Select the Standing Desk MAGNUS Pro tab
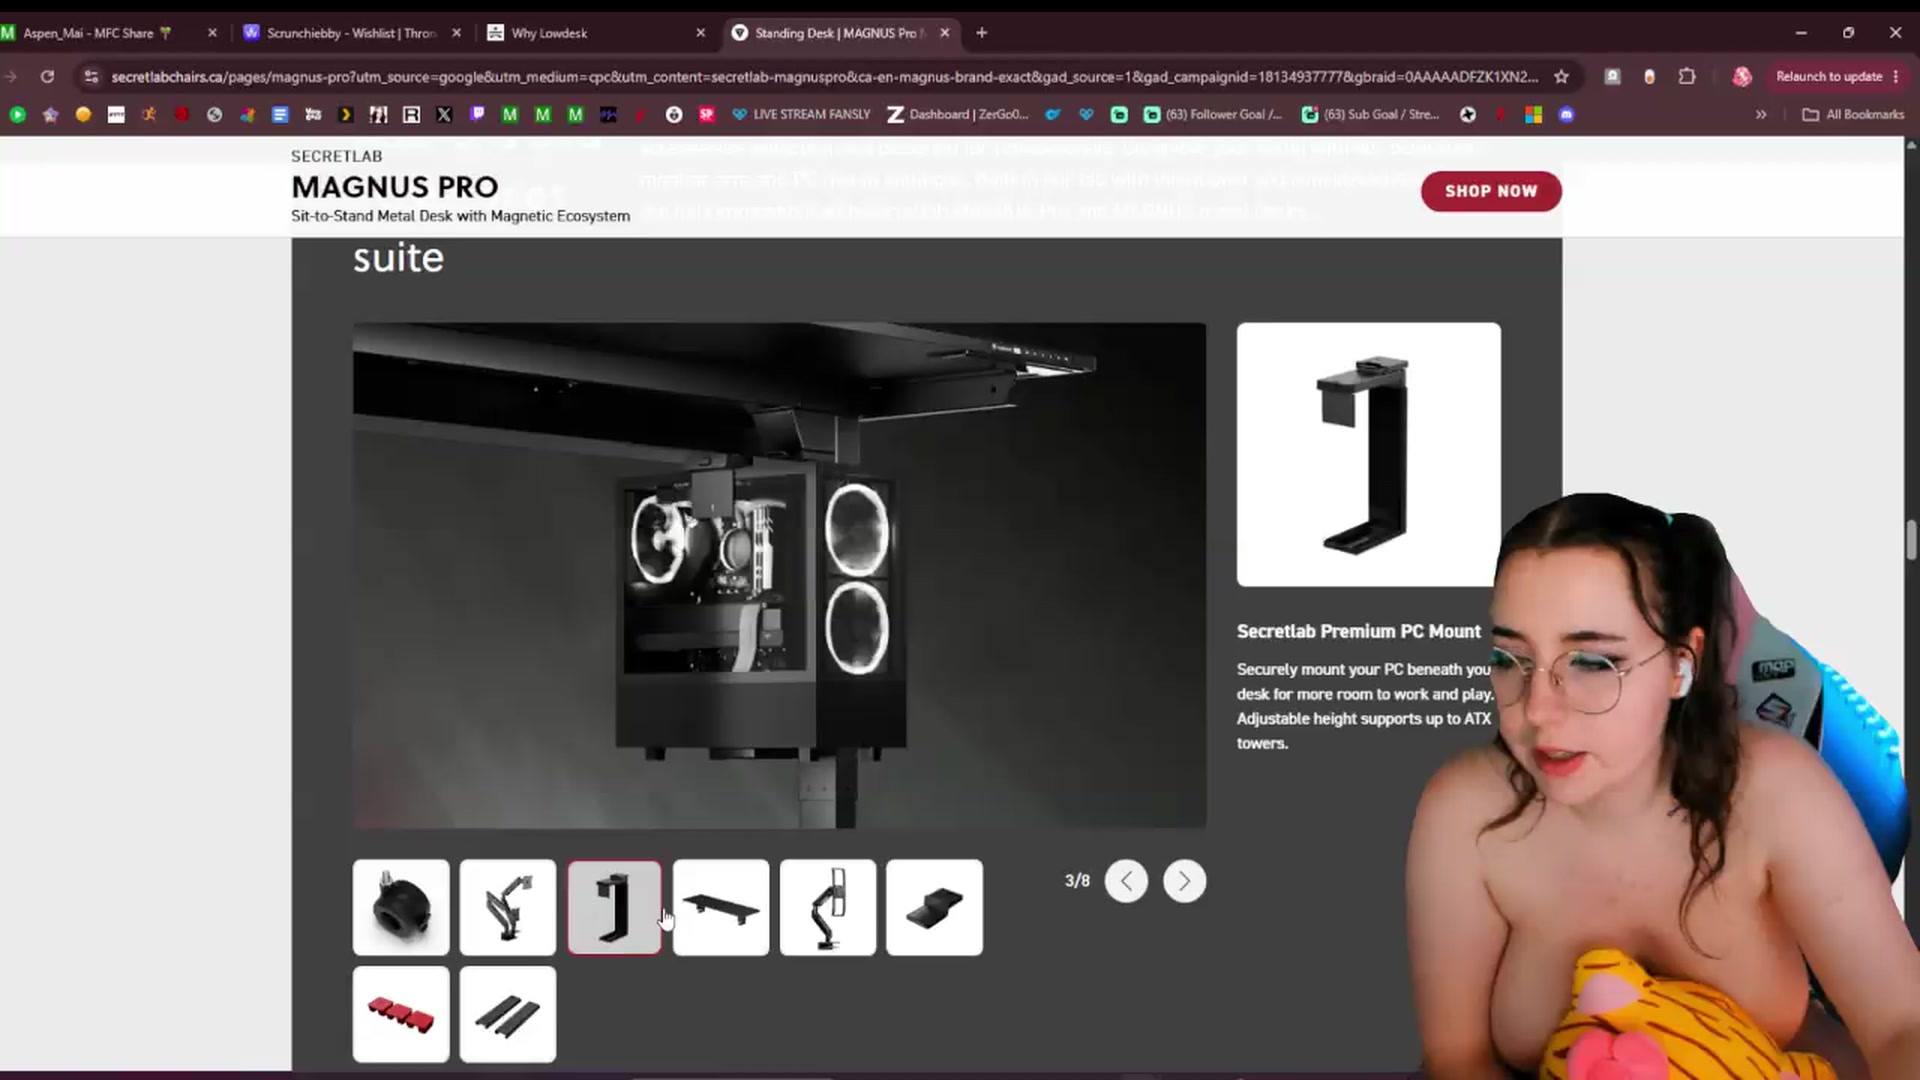This screenshot has width=1920, height=1080. point(838,33)
